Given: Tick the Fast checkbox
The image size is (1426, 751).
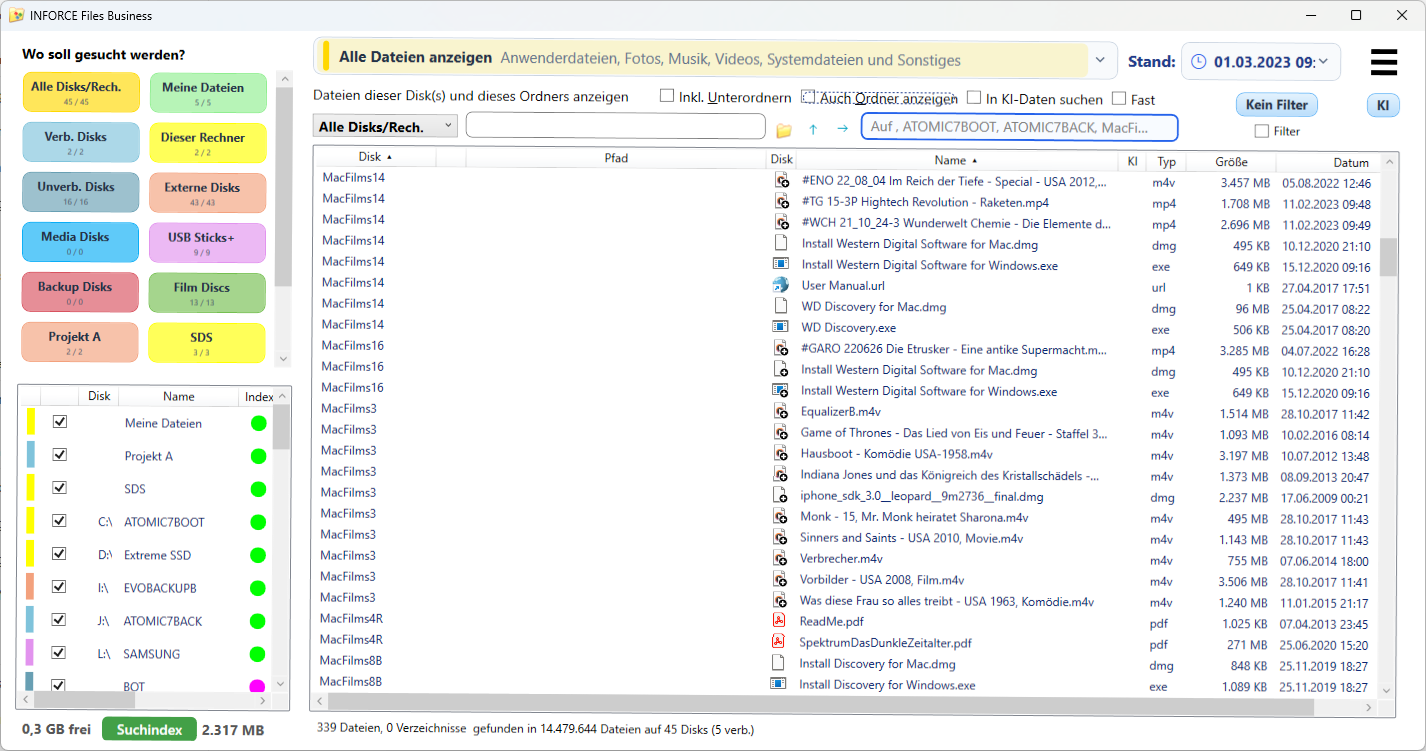Looking at the screenshot, I should click(1119, 98).
